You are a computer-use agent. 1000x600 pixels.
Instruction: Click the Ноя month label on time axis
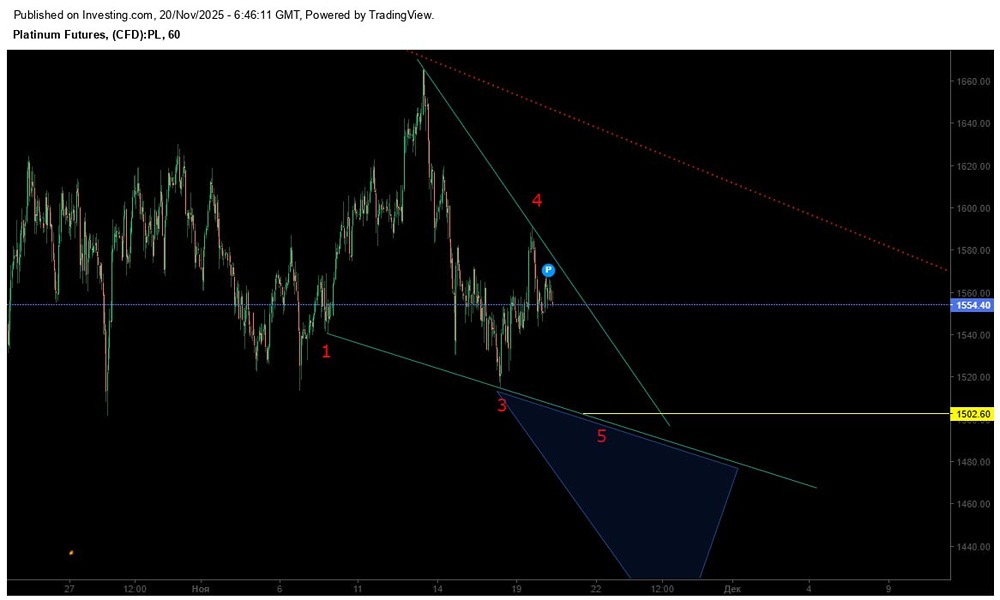(200, 589)
